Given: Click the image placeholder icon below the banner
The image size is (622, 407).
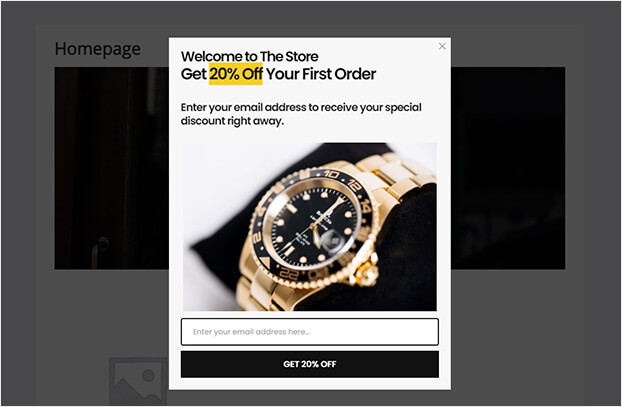Looking at the screenshot, I should [138, 381].
